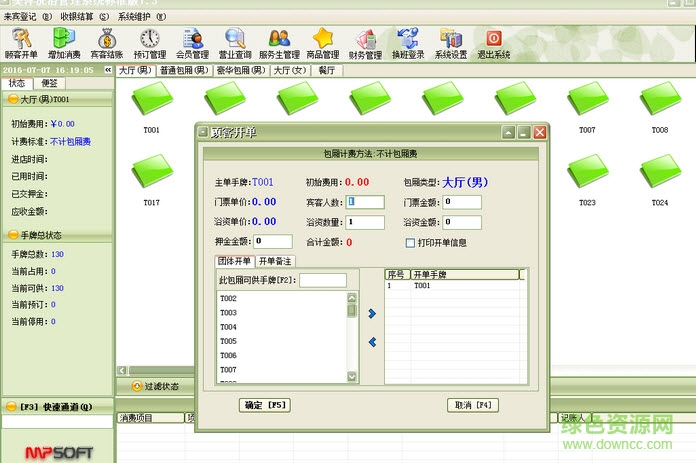696x463 pixels.
Task: Select locker card T001 icon
Action: click(152, 99)
